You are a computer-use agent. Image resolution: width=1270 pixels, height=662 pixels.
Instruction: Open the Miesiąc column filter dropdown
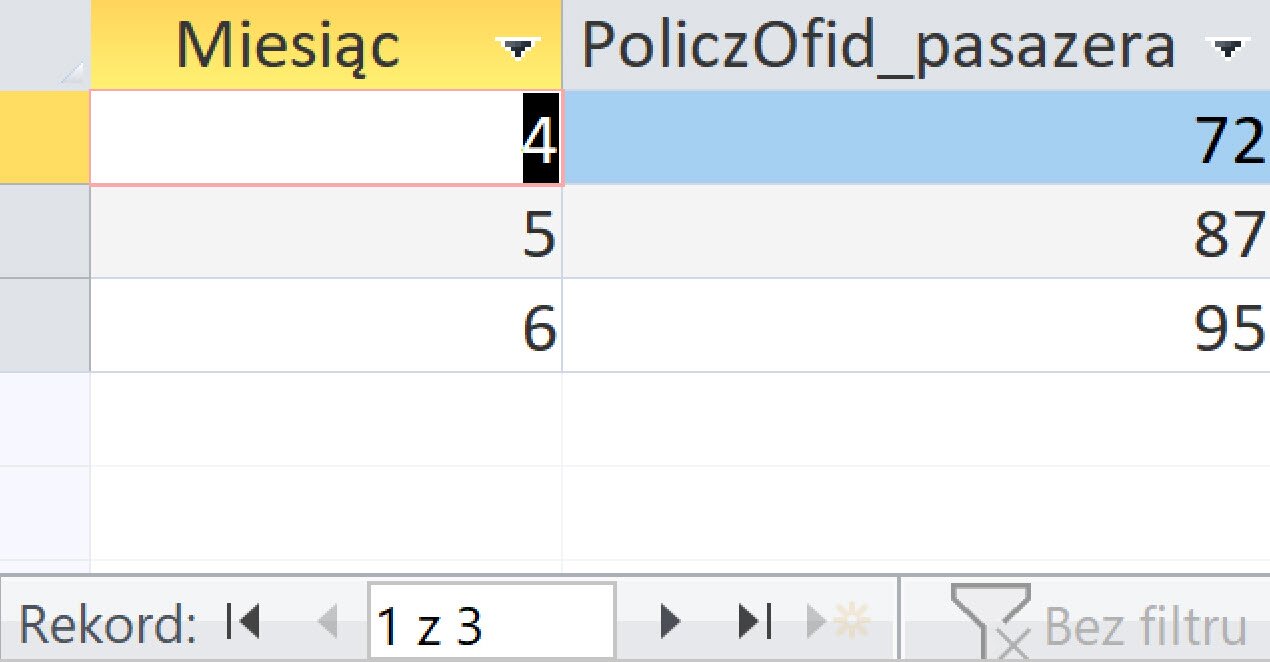click(x=517, y=48)
